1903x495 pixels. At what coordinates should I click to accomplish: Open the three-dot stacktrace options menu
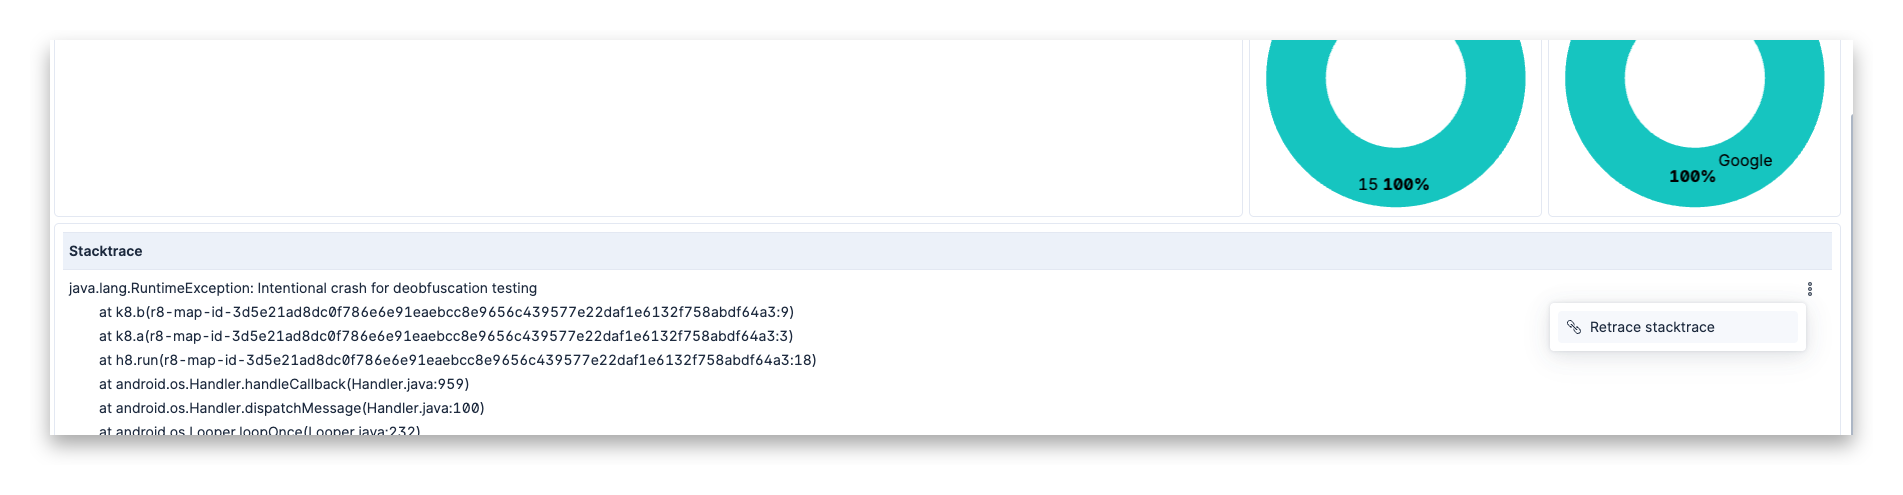pyautogui.click(x=1809, y=289)
